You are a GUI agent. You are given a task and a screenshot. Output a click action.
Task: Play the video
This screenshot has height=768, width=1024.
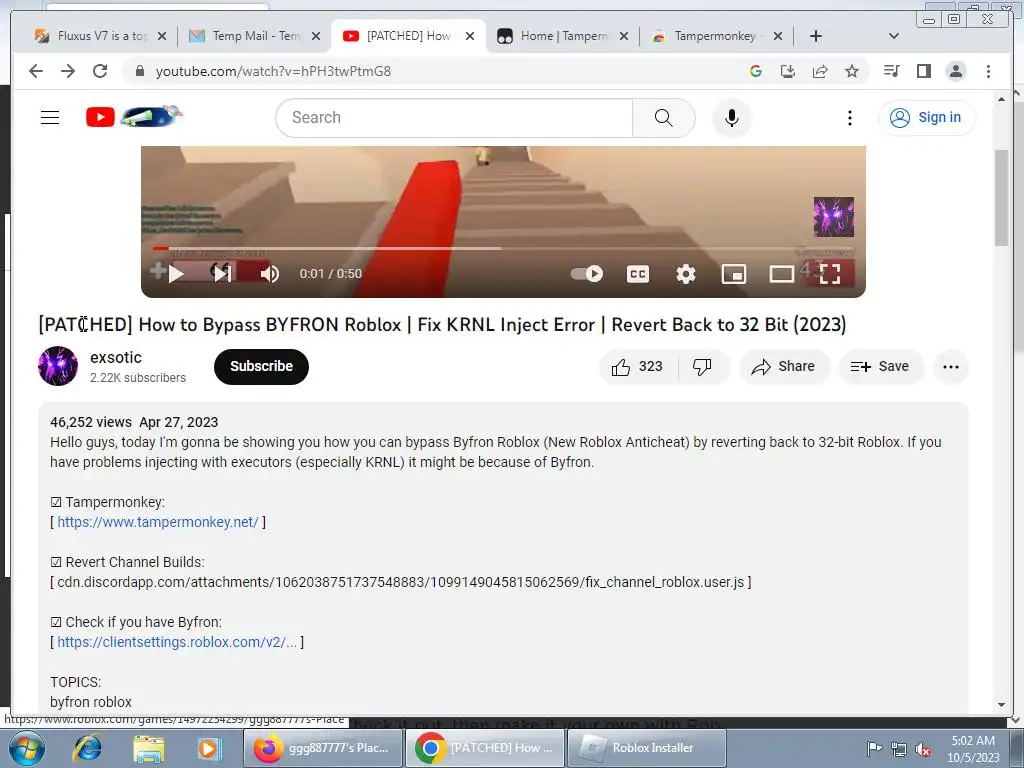(x=176, y=274)
